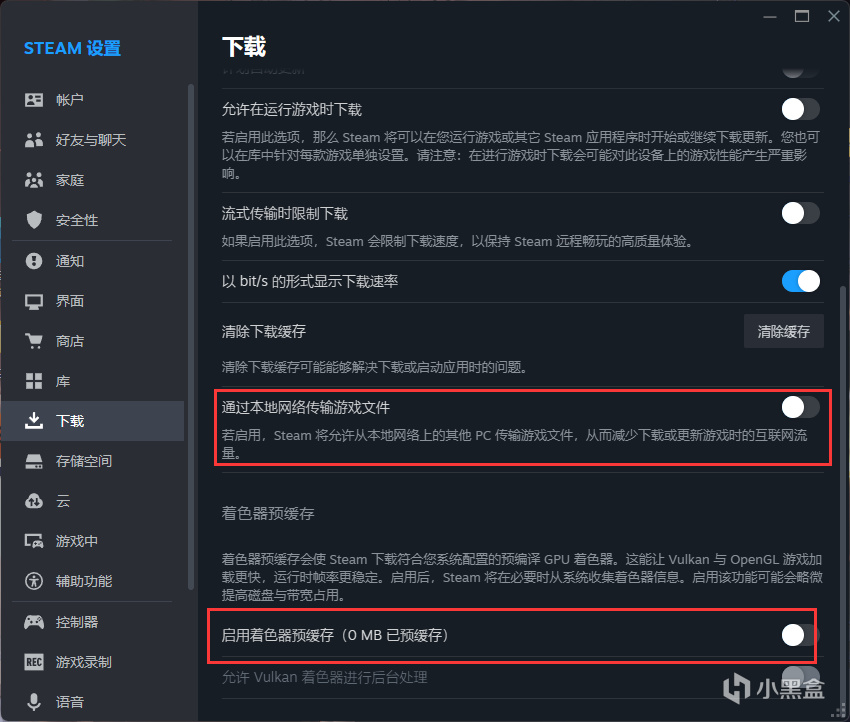Click the drive icon beside 存储空间

pos(34,461)
